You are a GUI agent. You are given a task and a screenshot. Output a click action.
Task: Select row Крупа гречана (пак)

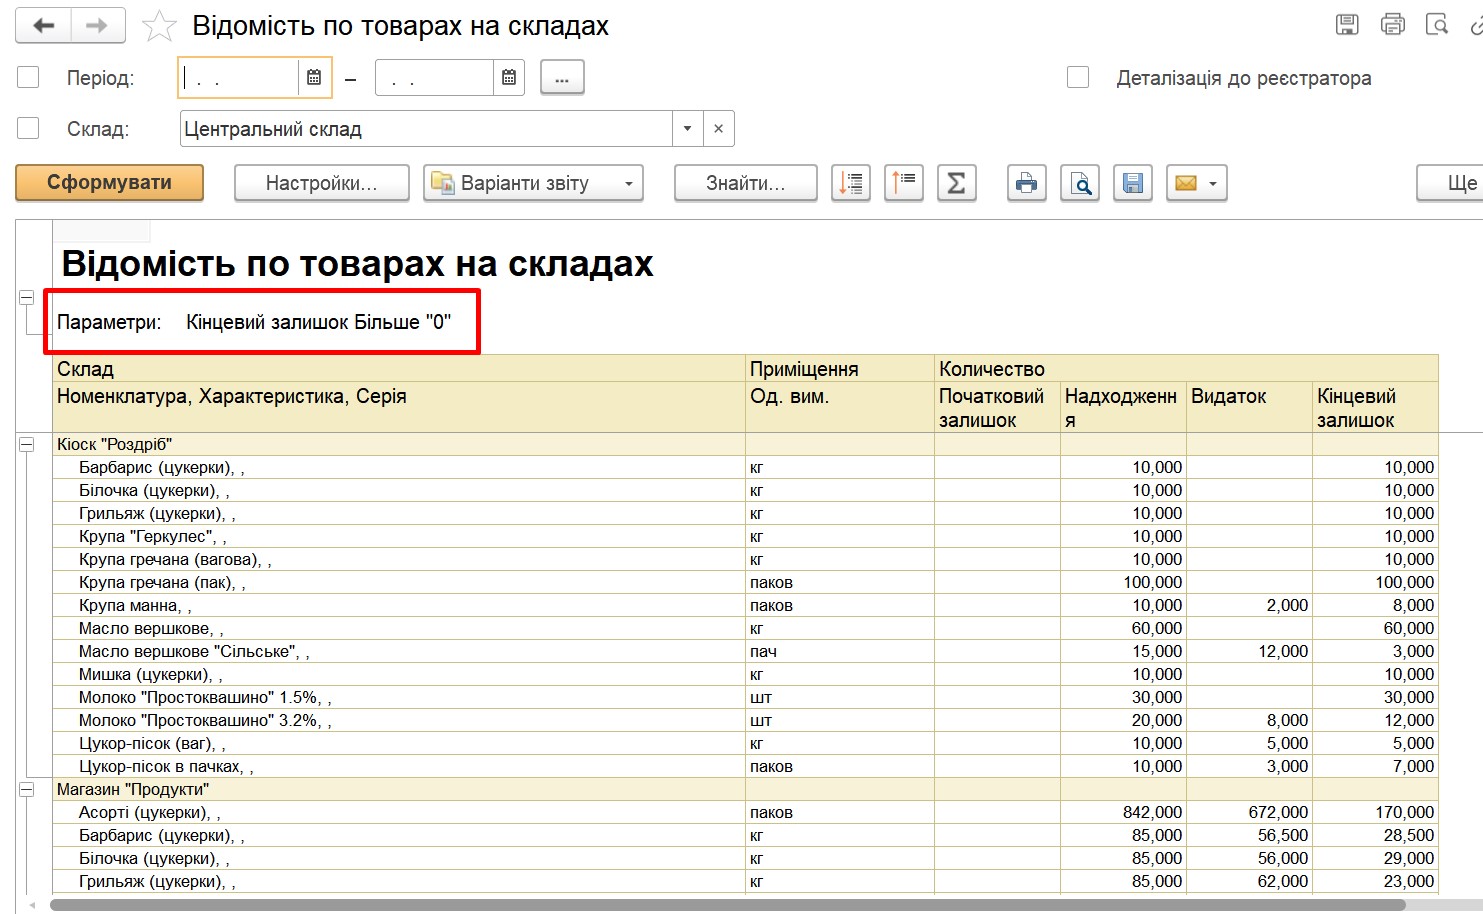coord(746,582)
